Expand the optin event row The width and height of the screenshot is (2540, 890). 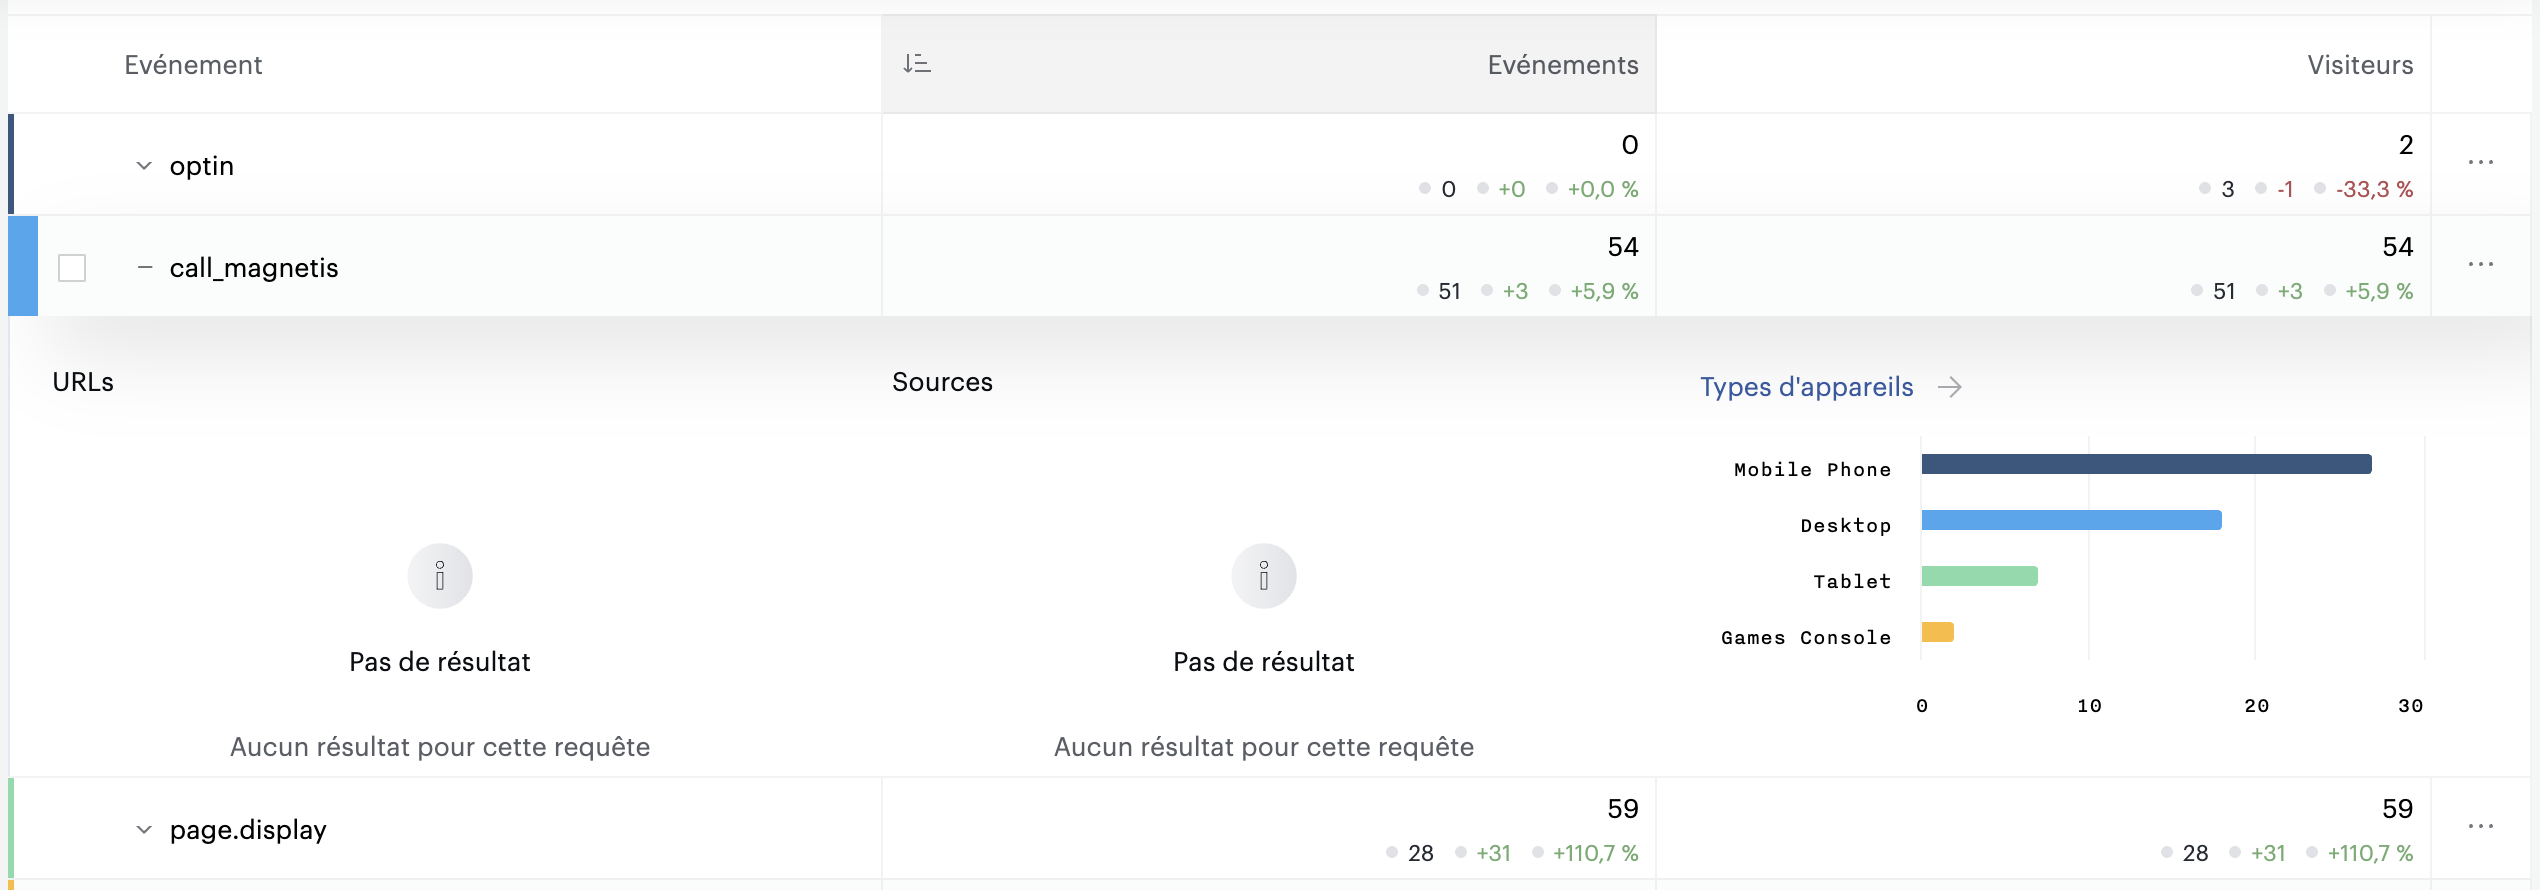(x=144, y=166)
